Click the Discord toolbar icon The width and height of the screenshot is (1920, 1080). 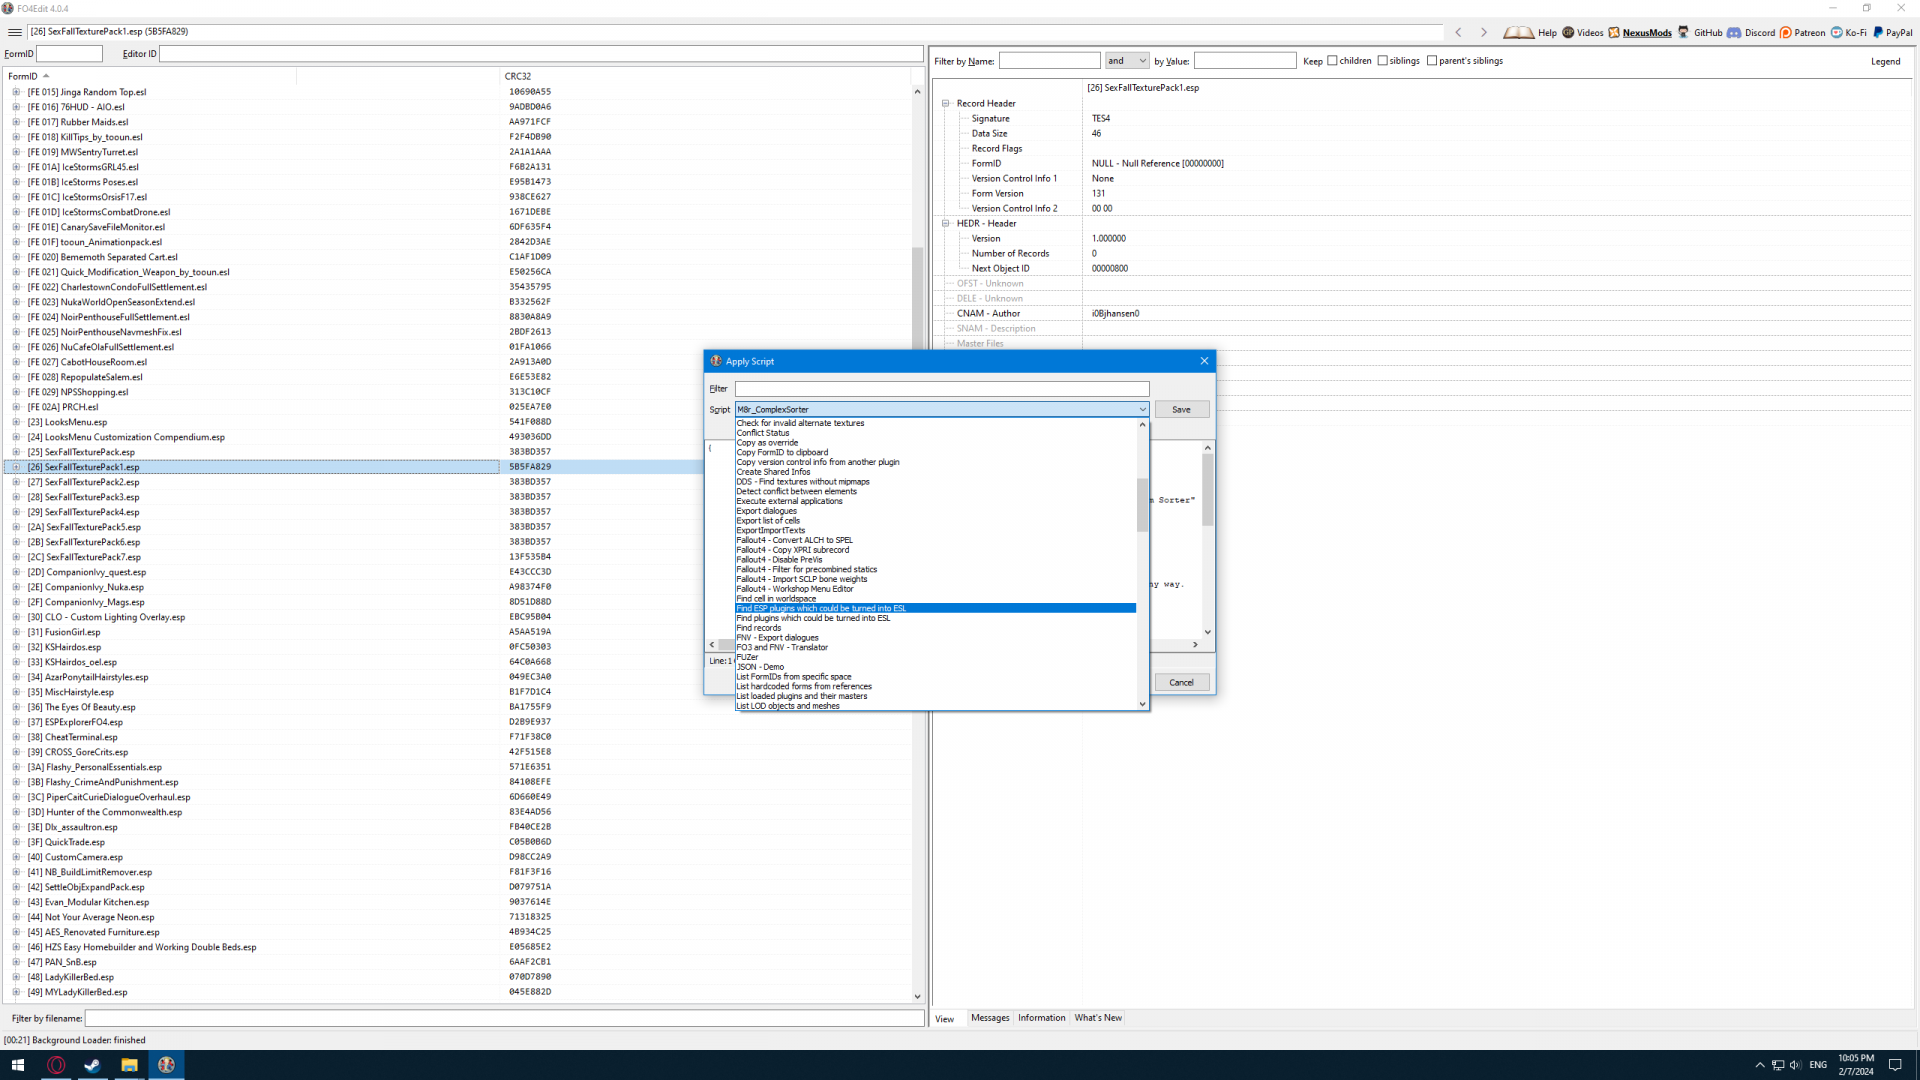click(1734, 32)
